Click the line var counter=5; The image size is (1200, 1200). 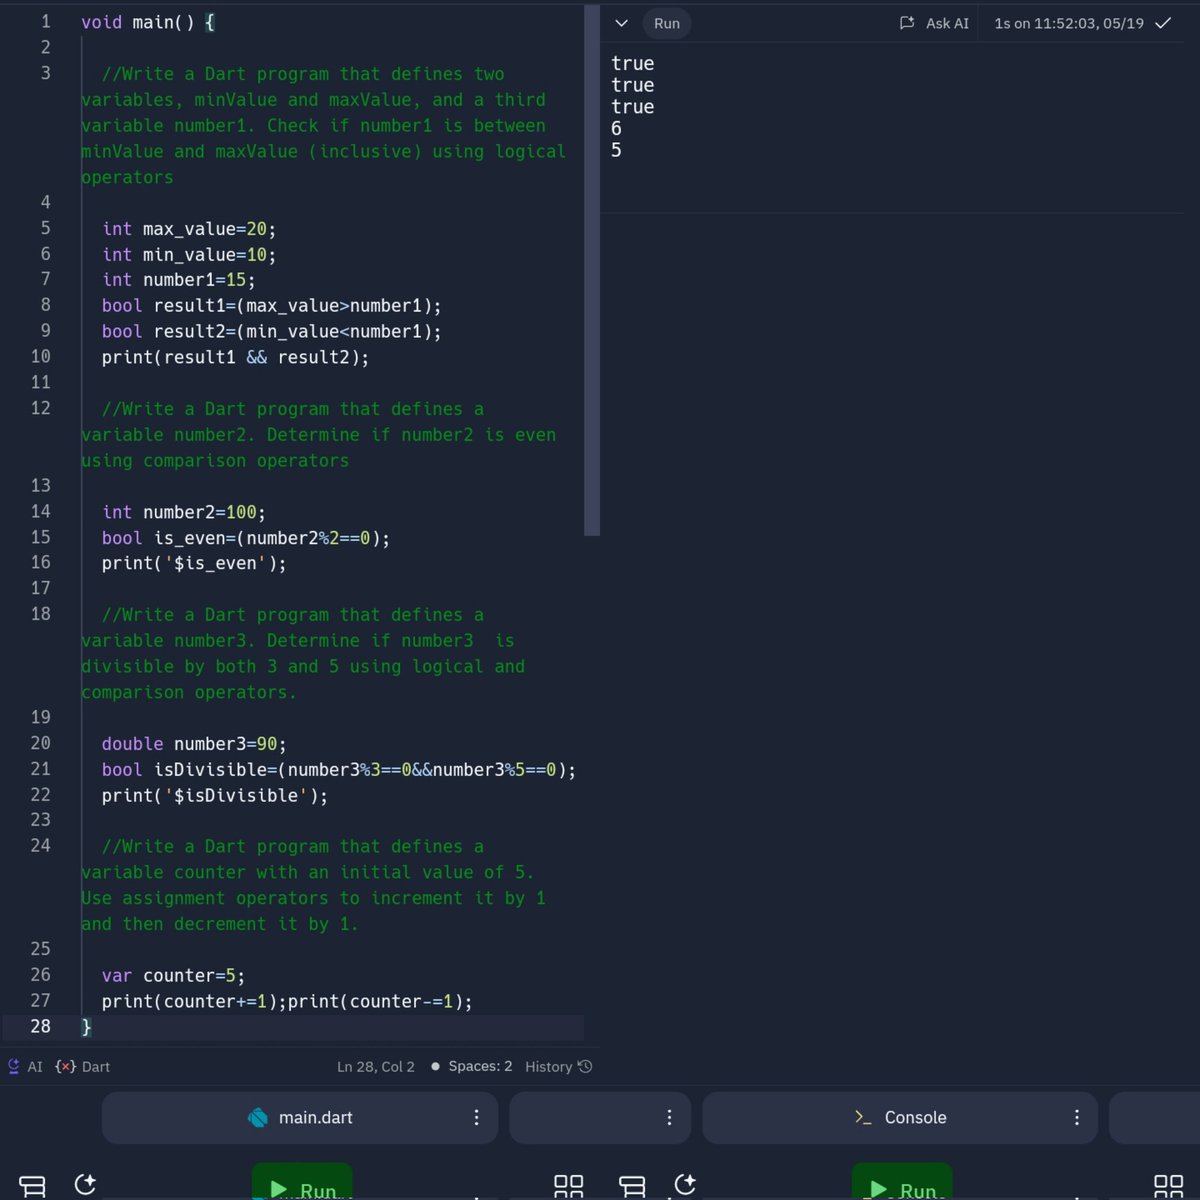(x=173, y=975)
